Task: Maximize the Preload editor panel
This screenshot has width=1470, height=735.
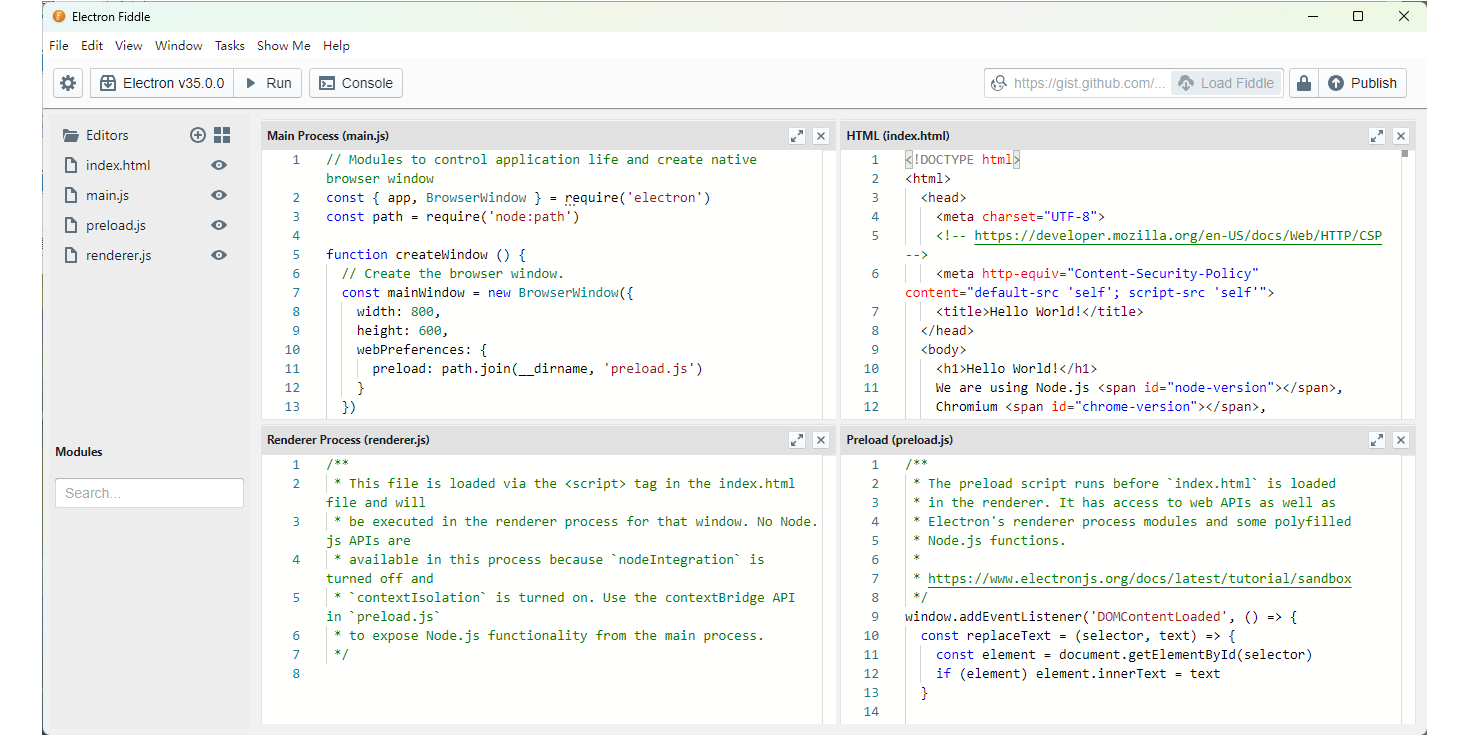Action: pos(1377,439)
